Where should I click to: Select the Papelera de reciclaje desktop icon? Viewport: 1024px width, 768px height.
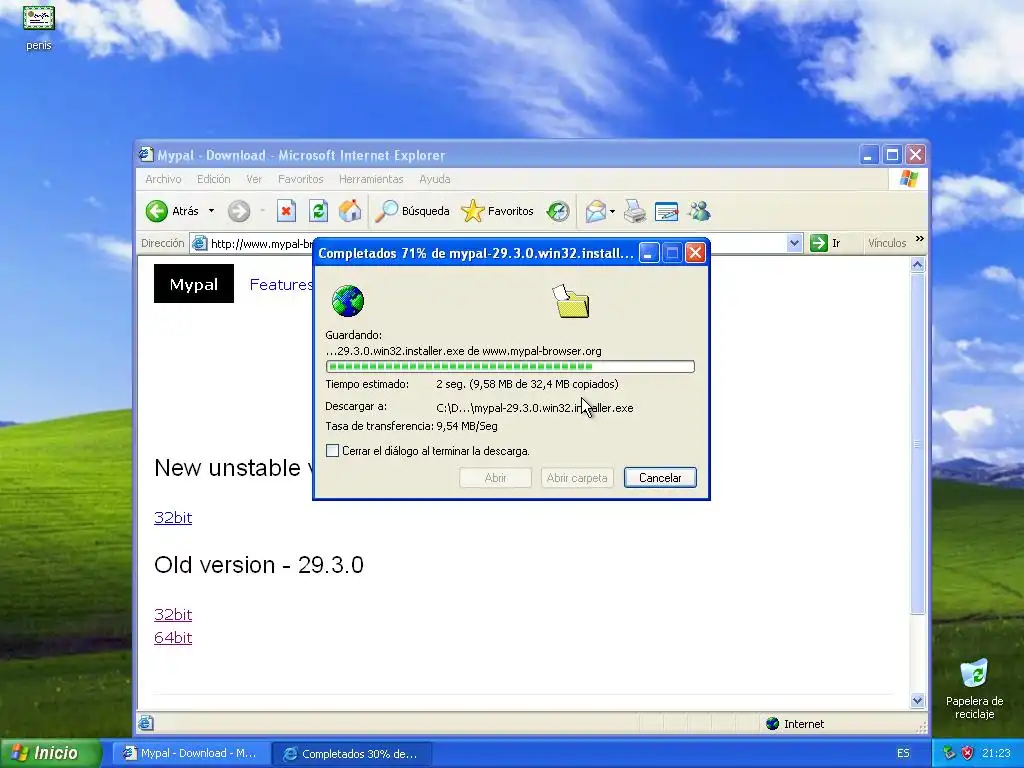(974, 688)
